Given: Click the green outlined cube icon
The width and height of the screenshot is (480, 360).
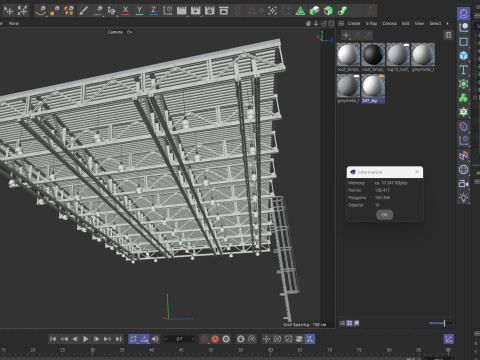Looking at the screenshot, I should coord(328,11).
